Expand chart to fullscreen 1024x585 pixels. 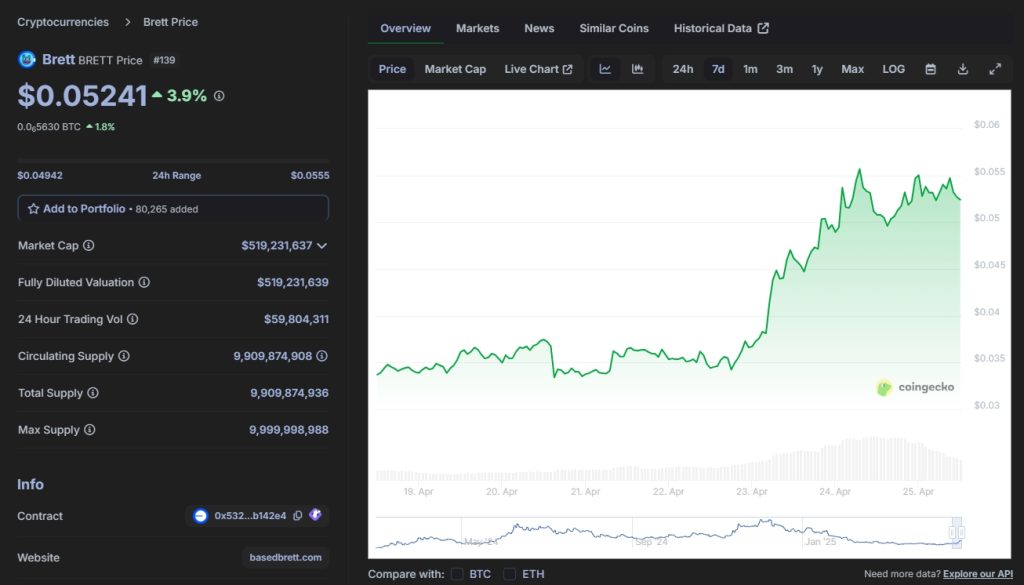pyautogui.click(x=995, y=69)
